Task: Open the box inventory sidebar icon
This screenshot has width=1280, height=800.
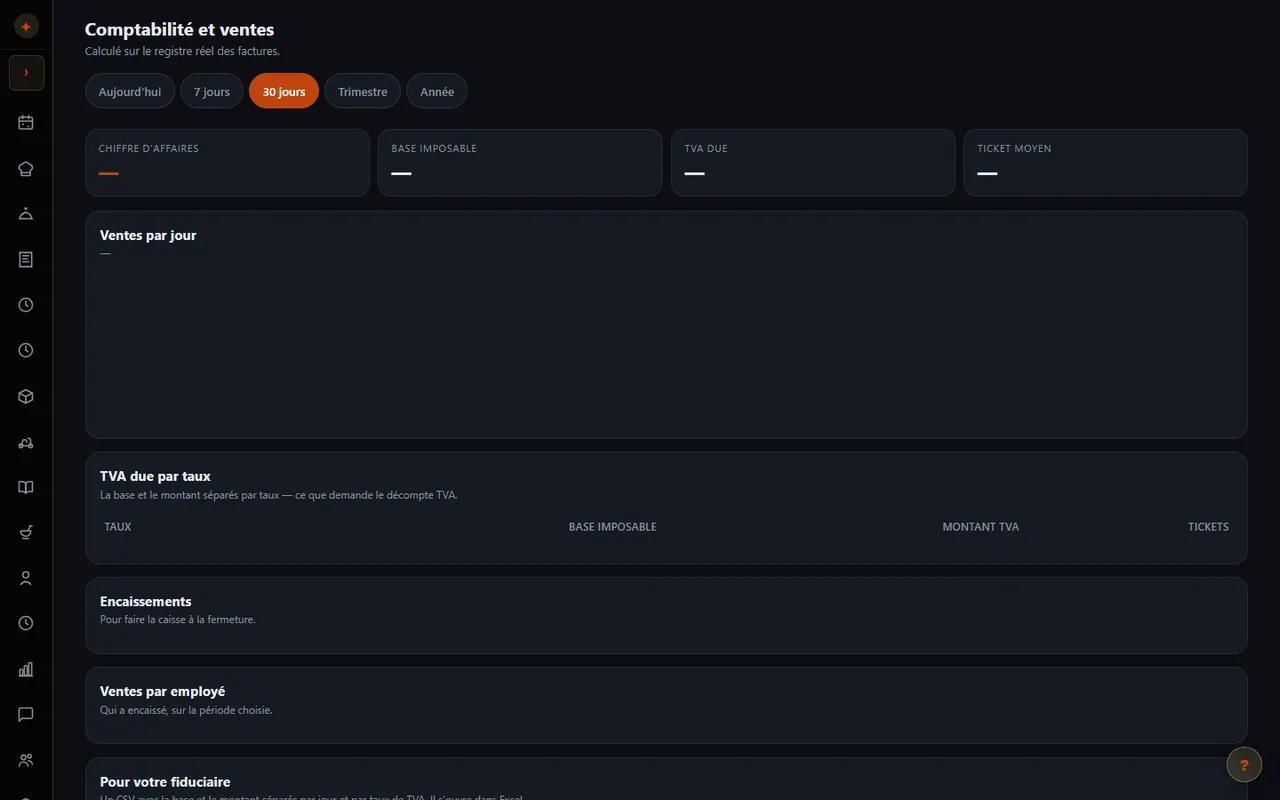Action: 26,396
